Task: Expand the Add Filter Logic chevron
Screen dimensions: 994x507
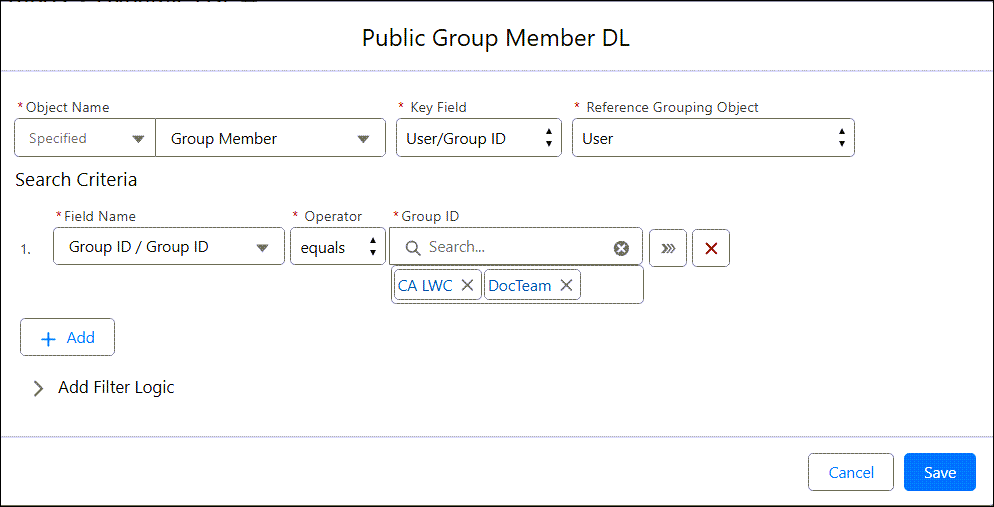Action: (x=39, y=388)
